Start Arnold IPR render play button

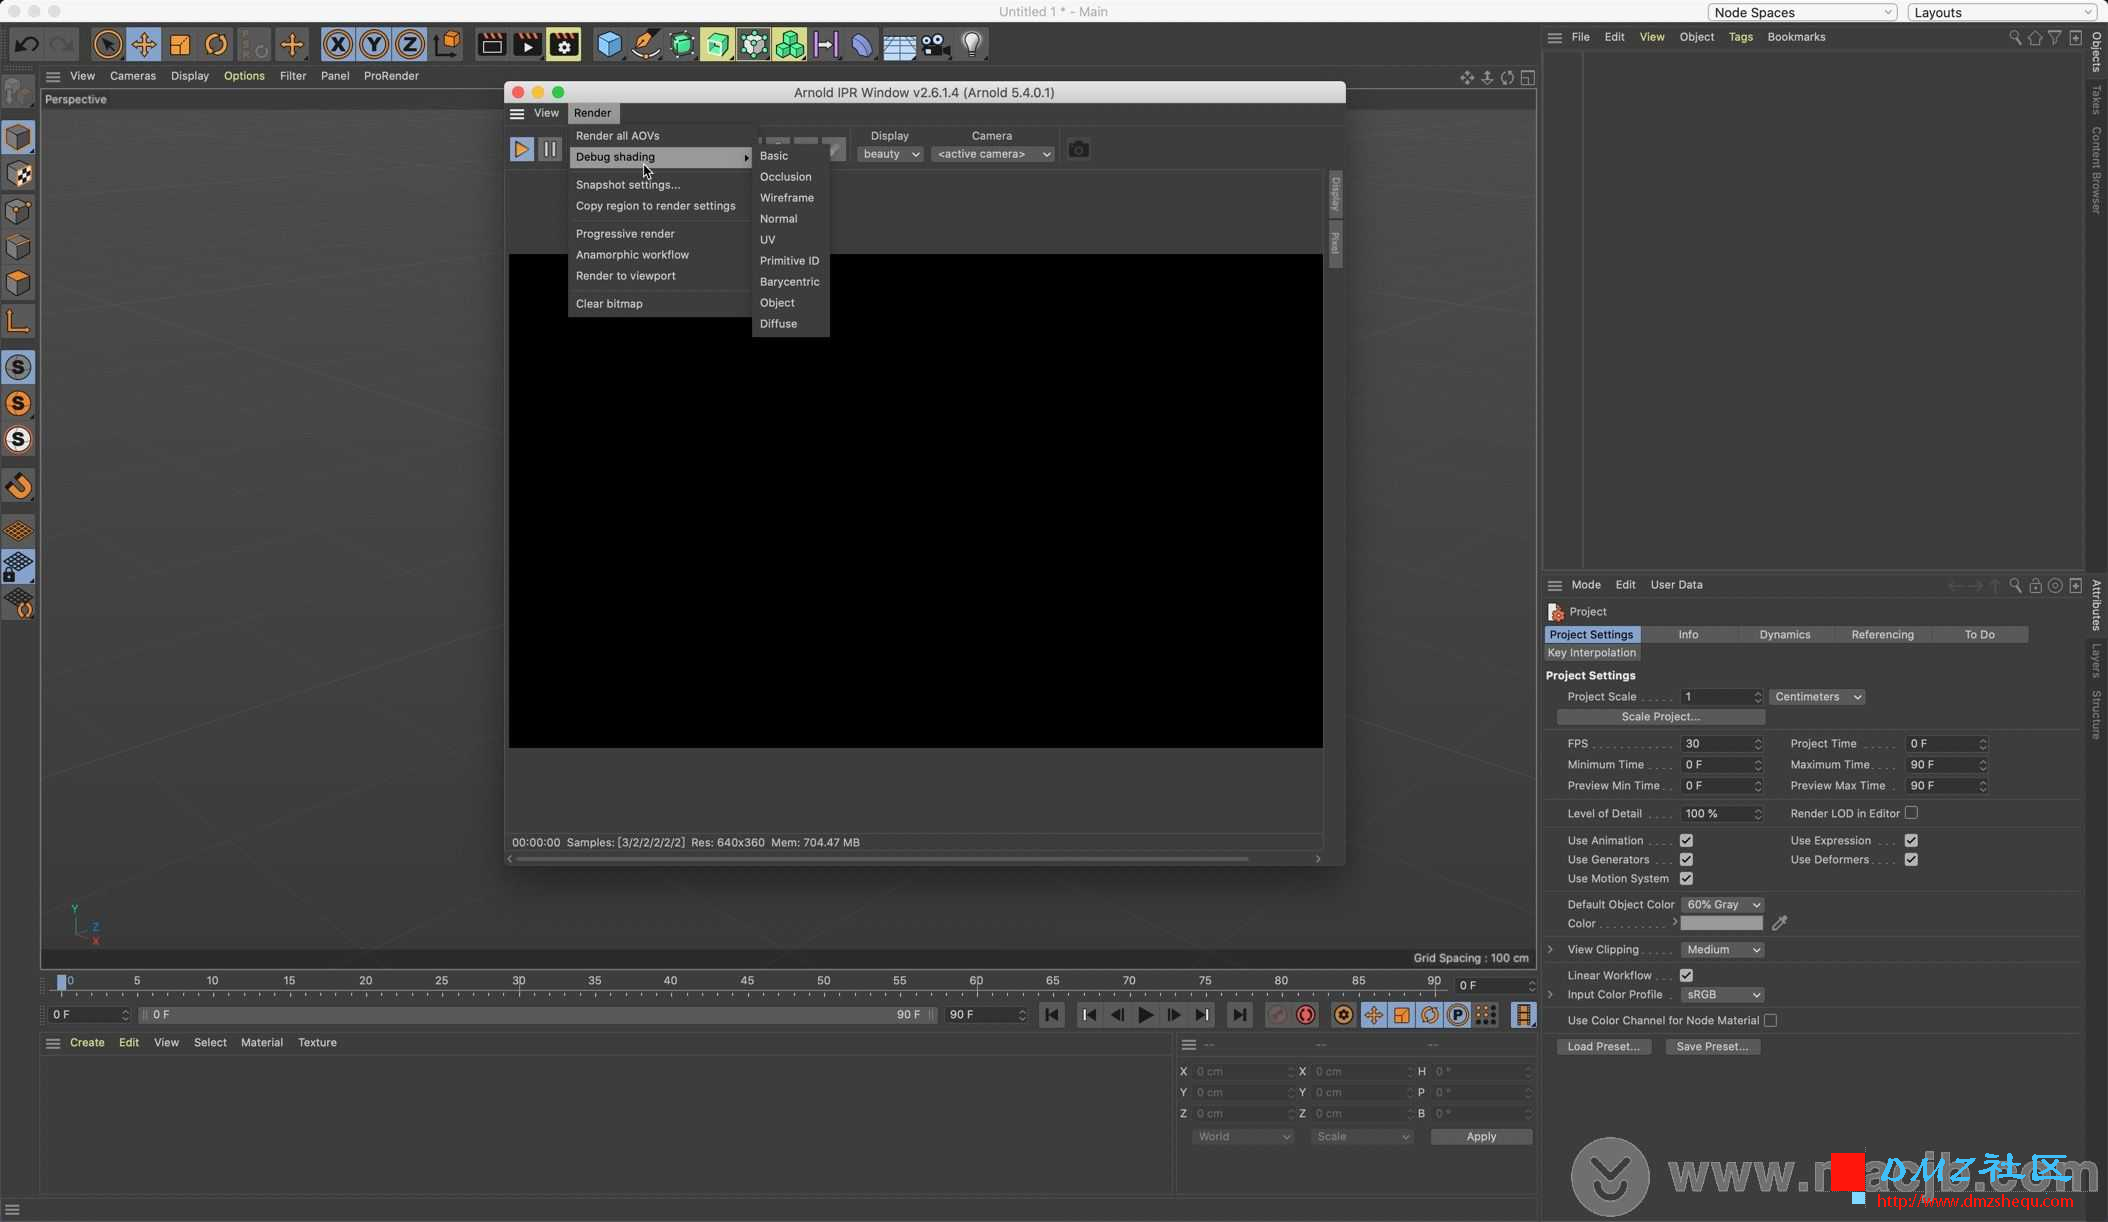pos(521,149)
